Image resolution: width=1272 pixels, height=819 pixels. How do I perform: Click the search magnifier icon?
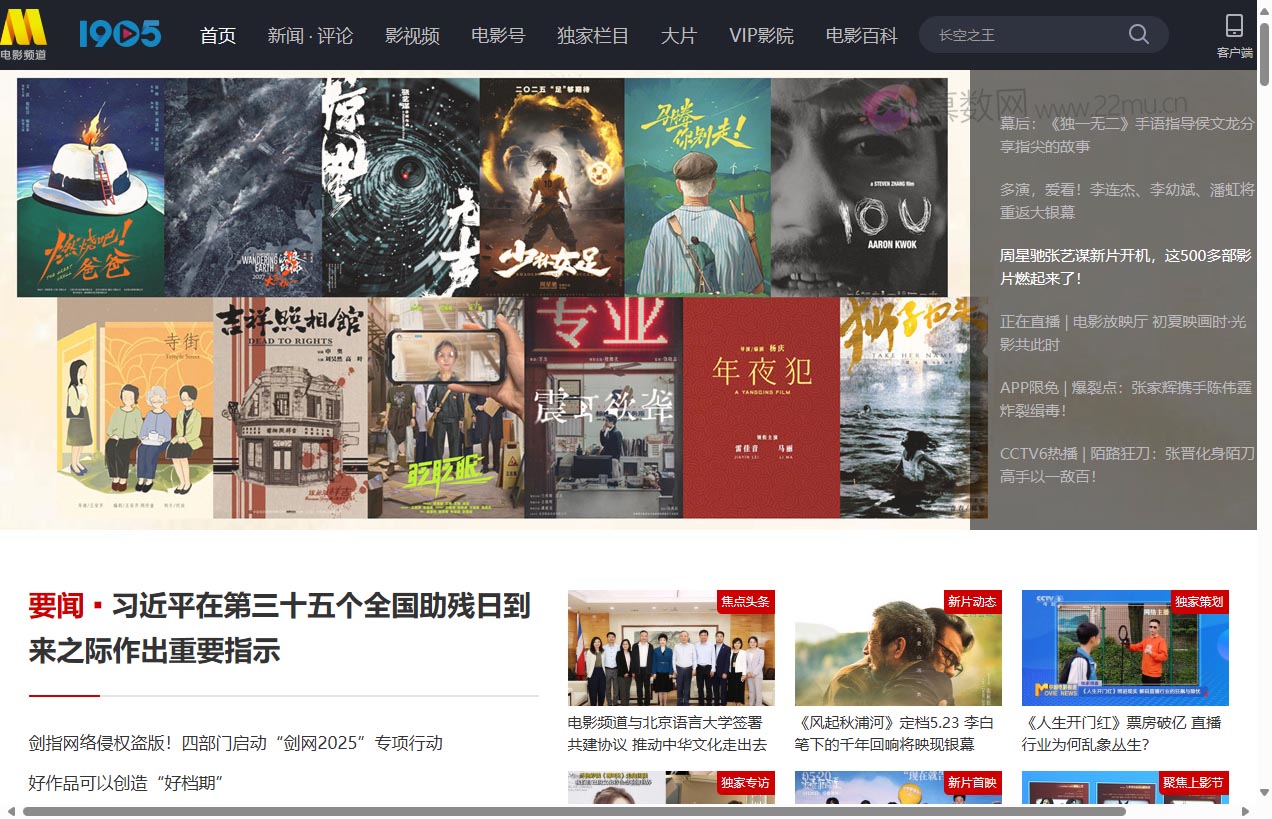pyautogui.click(x=1138, y=33)
